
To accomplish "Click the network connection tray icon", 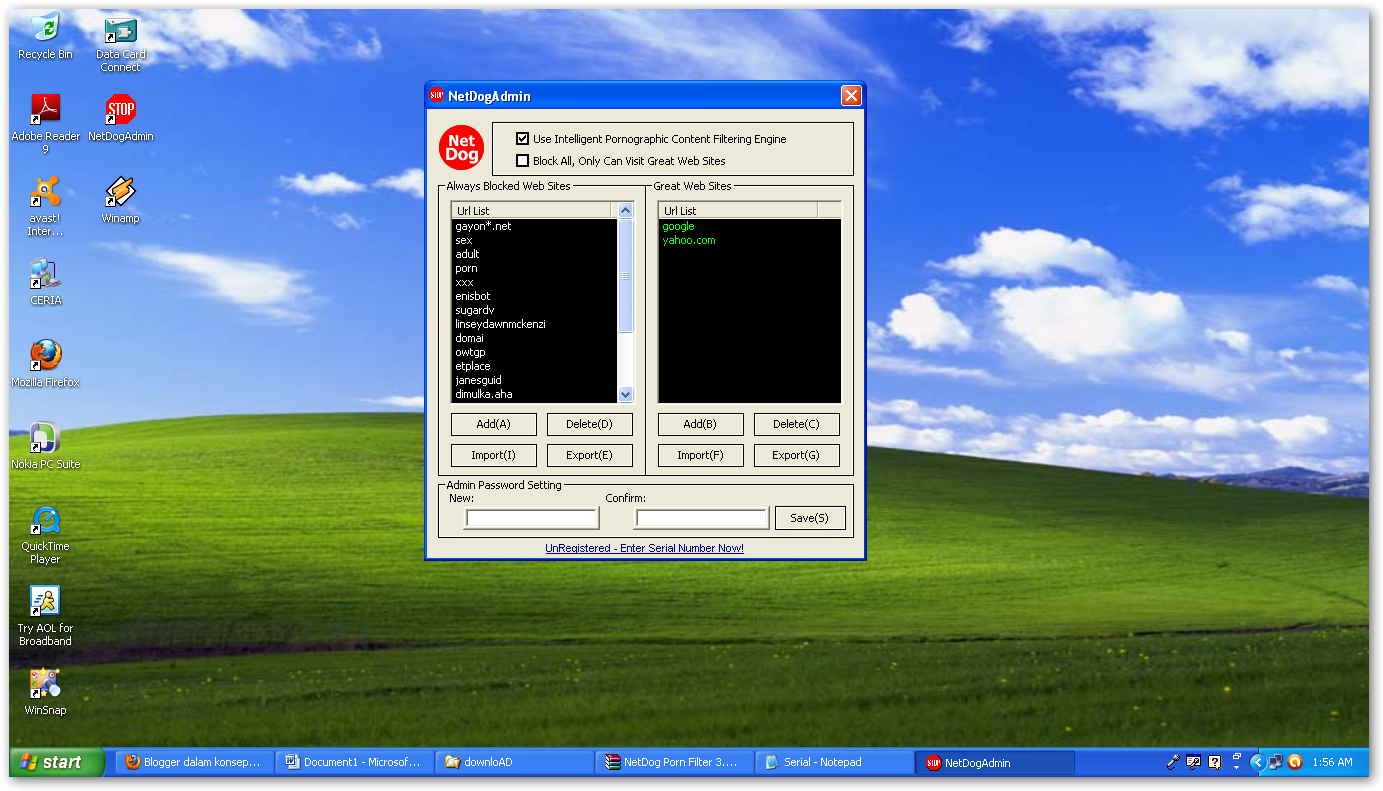I will (1276, 762).
